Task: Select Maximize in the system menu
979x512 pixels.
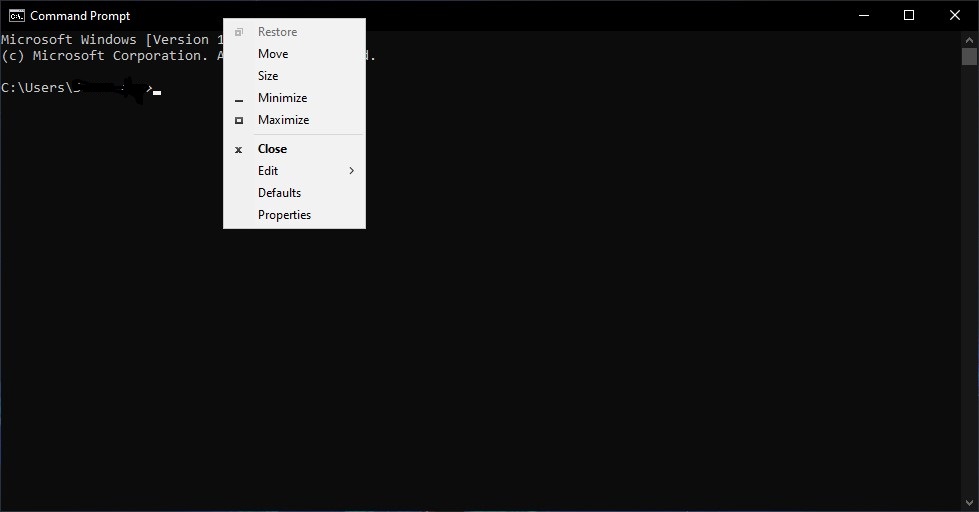Action: [x=294, y=120]
